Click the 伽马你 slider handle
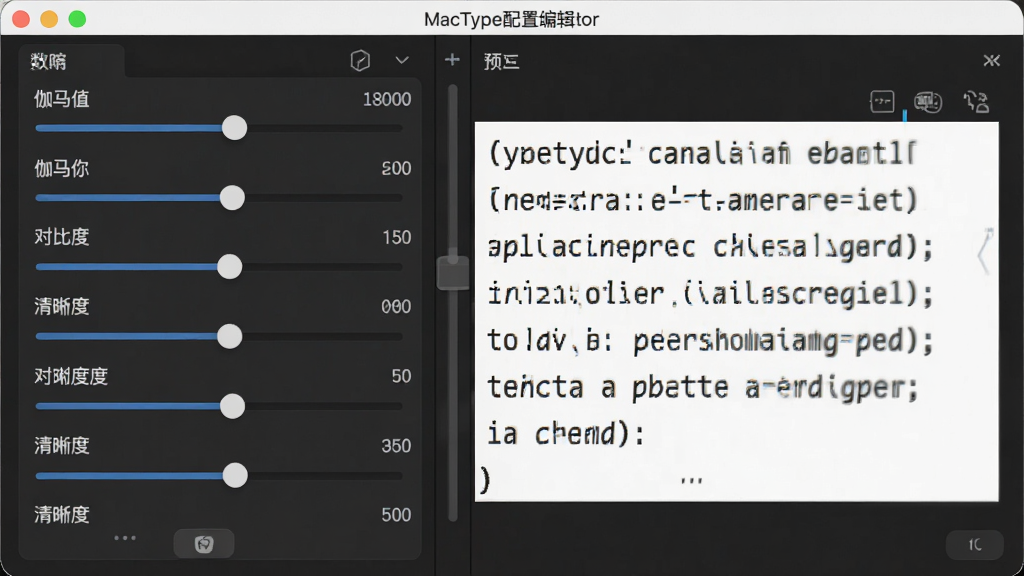Viewport: 1024px width, 576px height. pyautogui.click(x=232, y=198)
